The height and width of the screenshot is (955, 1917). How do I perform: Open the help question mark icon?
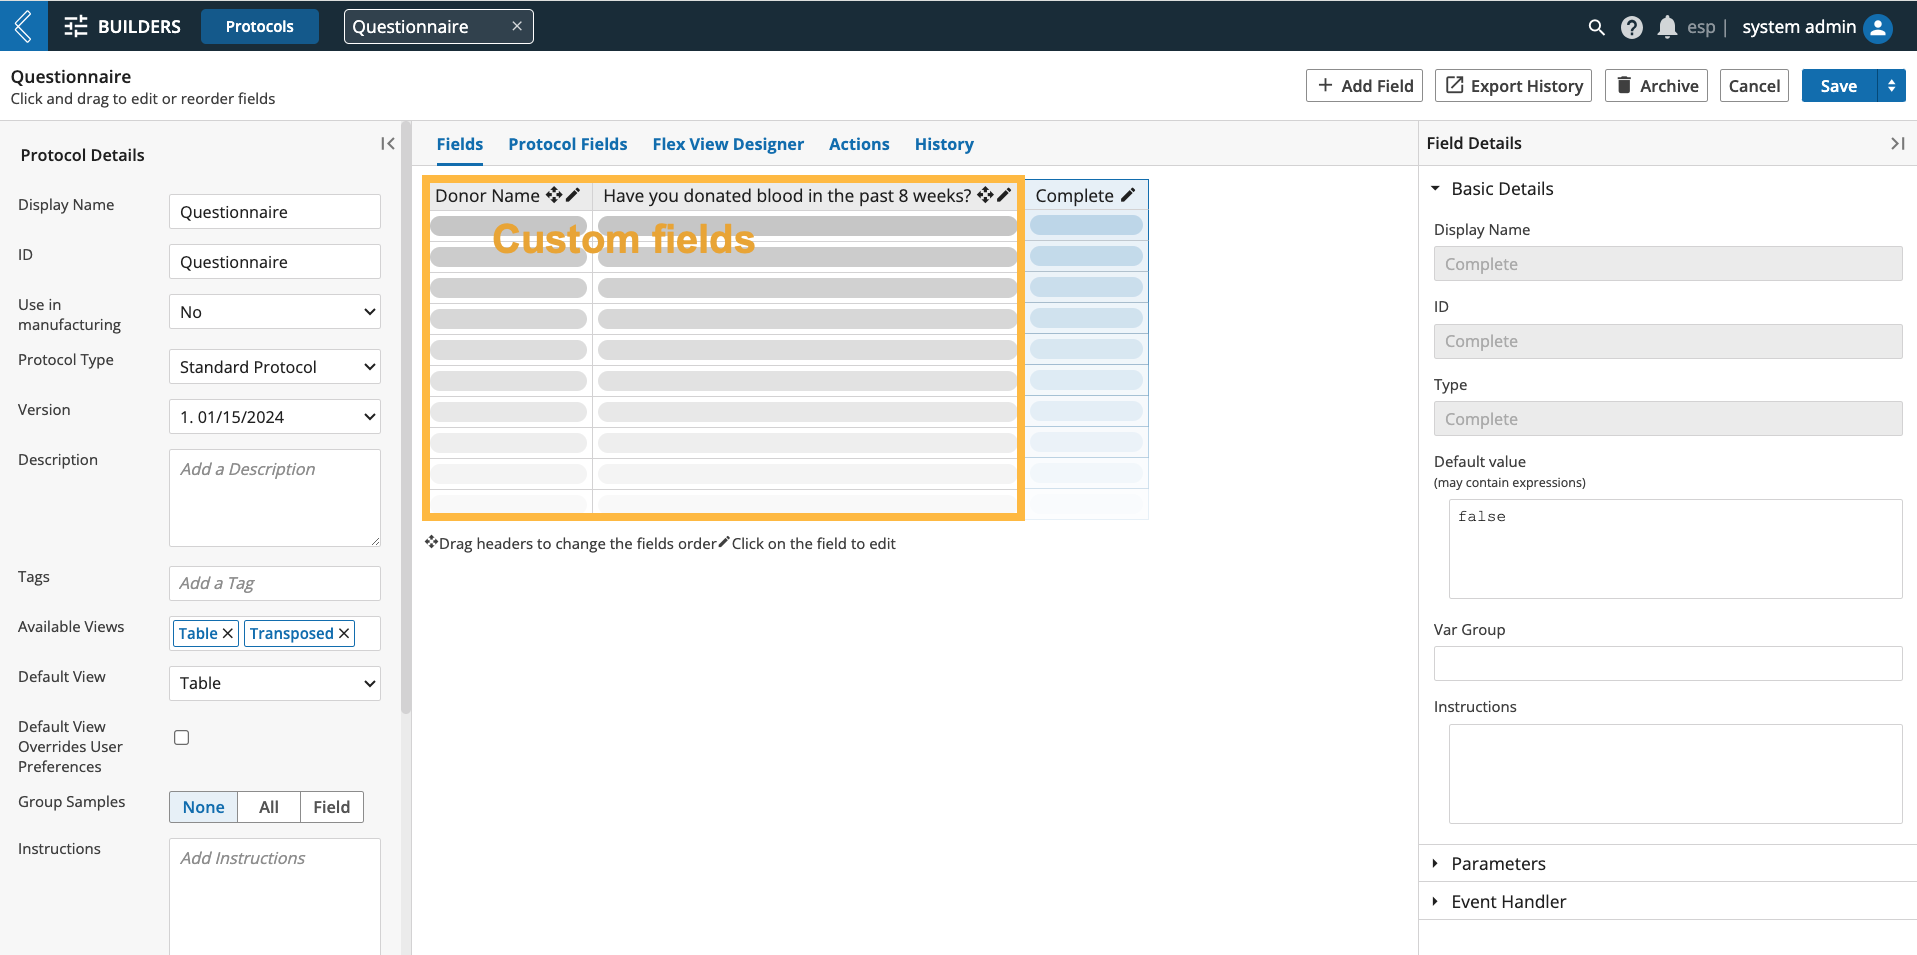click(1632, 27)
